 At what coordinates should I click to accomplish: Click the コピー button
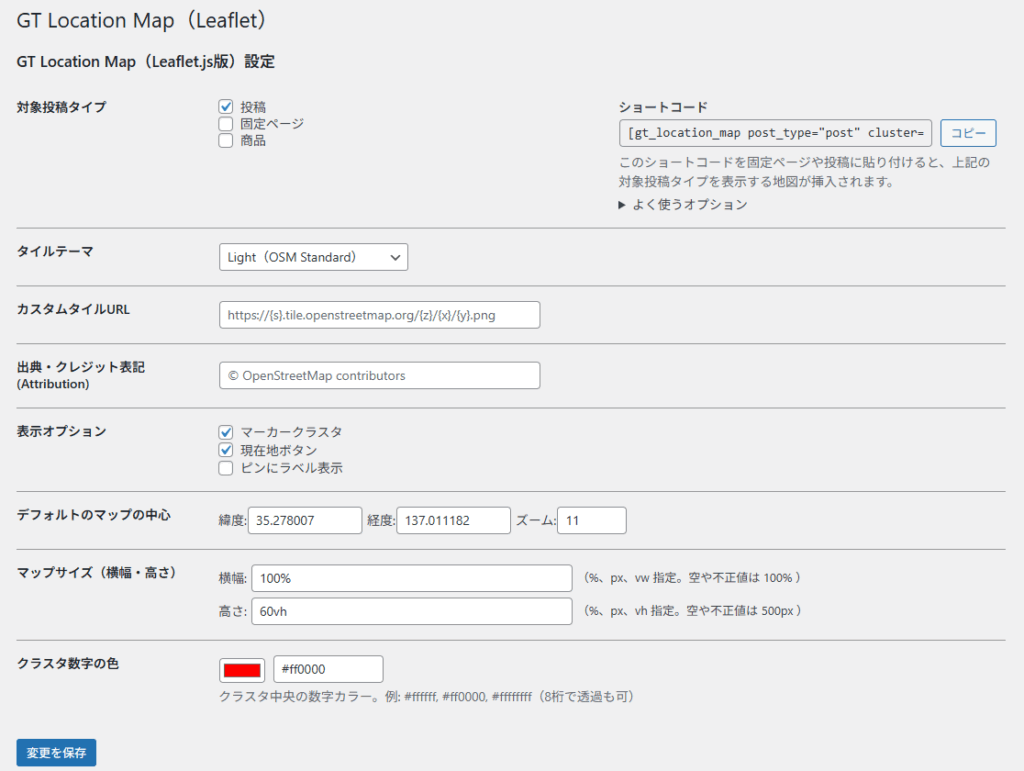(967, 133)
